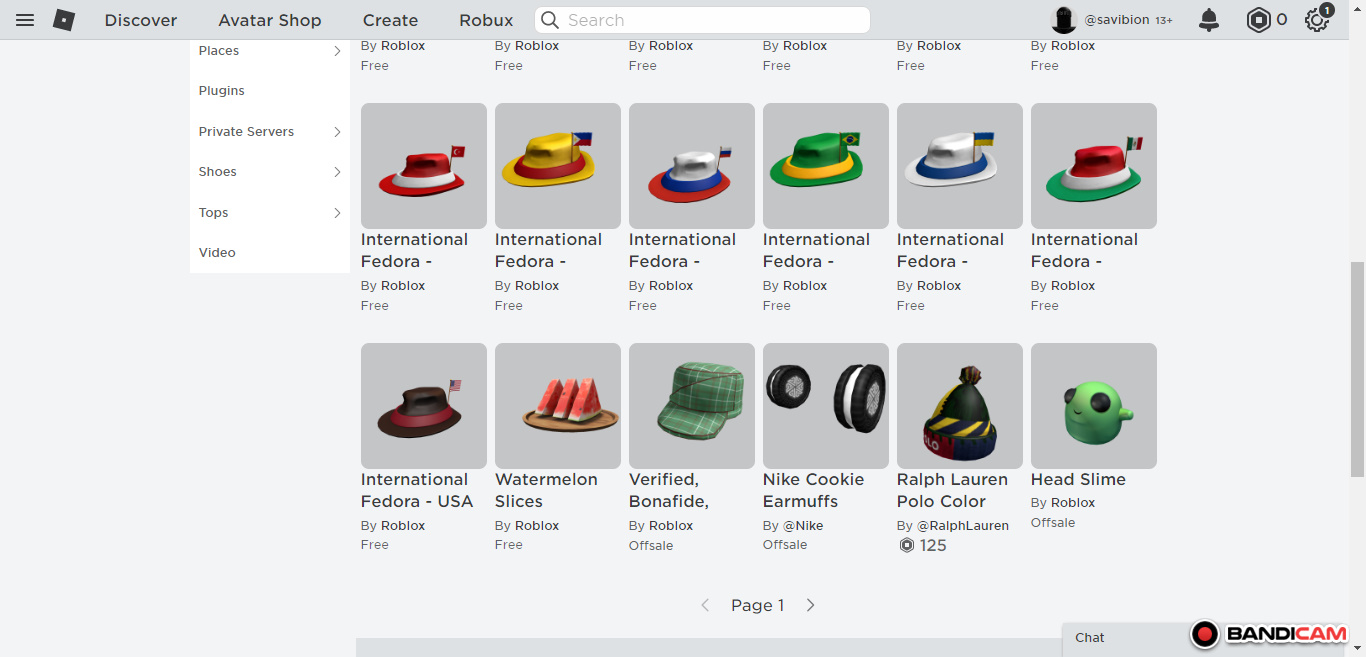Screen dimensions: 1366x657
Task: Click in the Search input field
Action: 710,20
